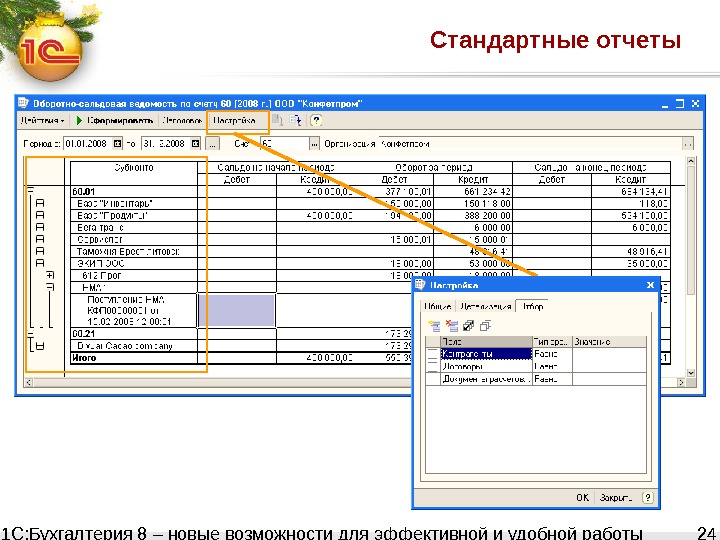Select the Отбор tab in Настройка dialog

click(533, 306)
